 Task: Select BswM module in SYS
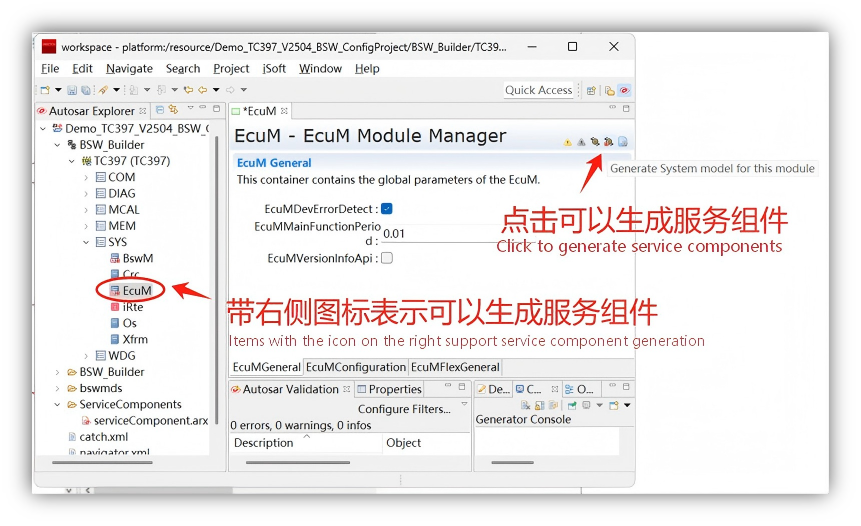coord(132,258)
